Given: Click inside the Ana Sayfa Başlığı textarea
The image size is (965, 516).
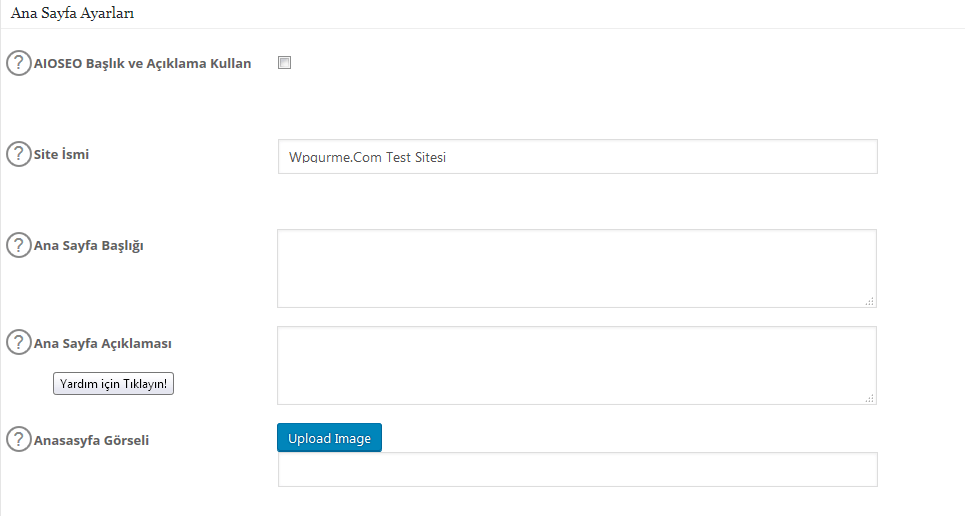Looking at the screenshot, I should click(577, 268).
